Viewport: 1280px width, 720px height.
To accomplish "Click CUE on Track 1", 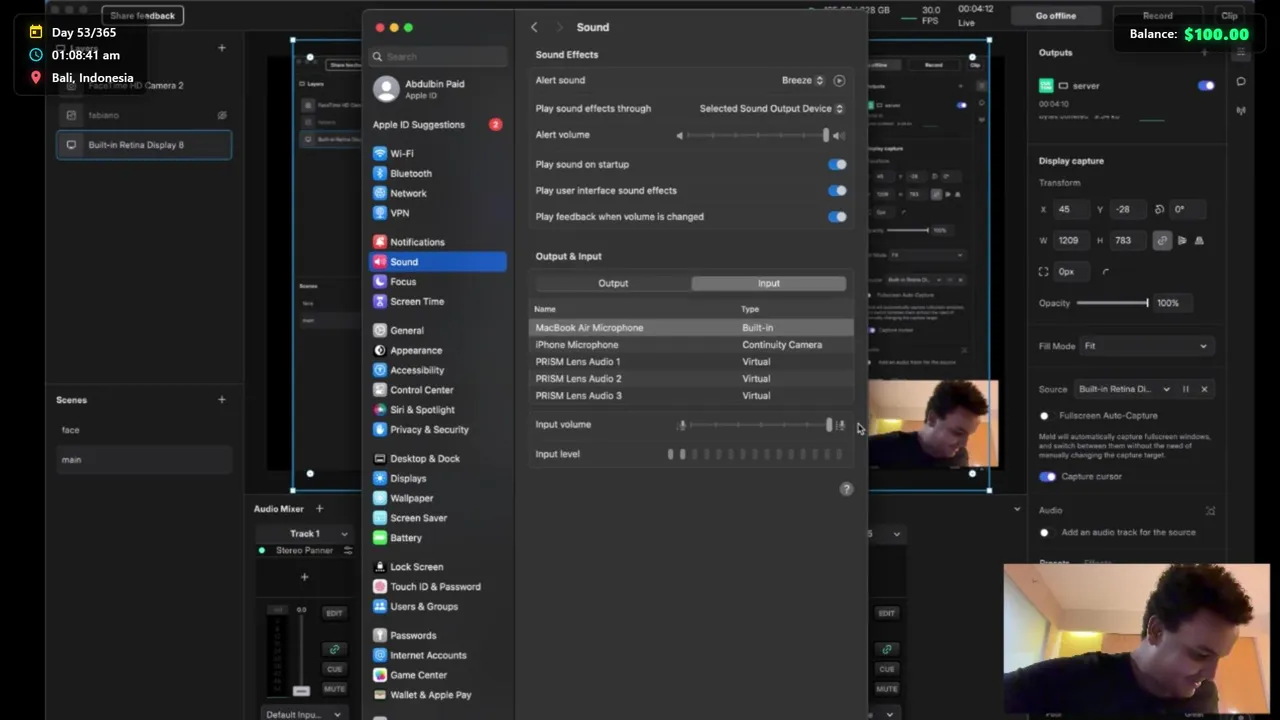I will [x=334, y=669].
